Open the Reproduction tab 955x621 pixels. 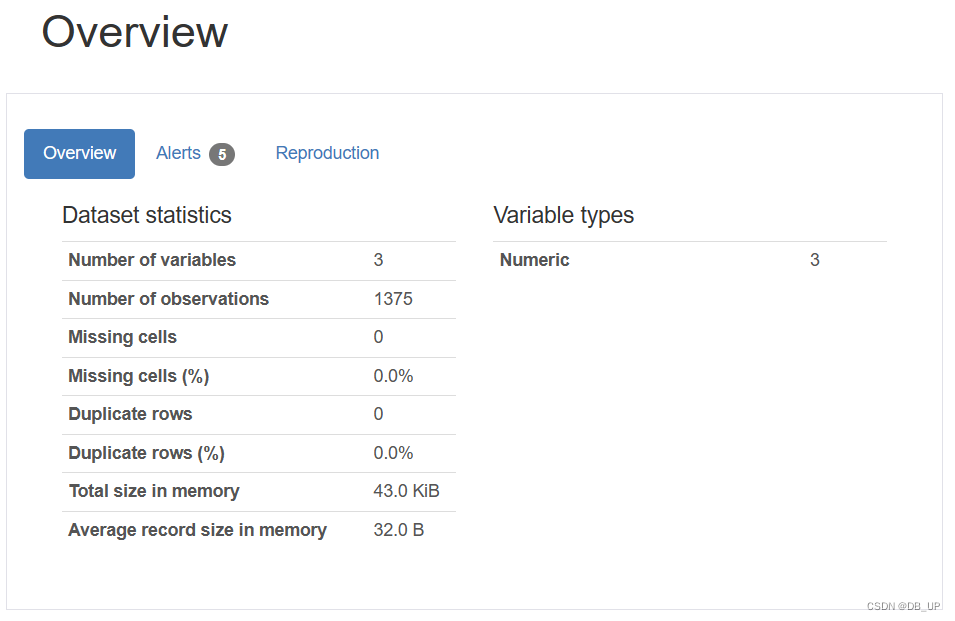click(x=327, y=153)
